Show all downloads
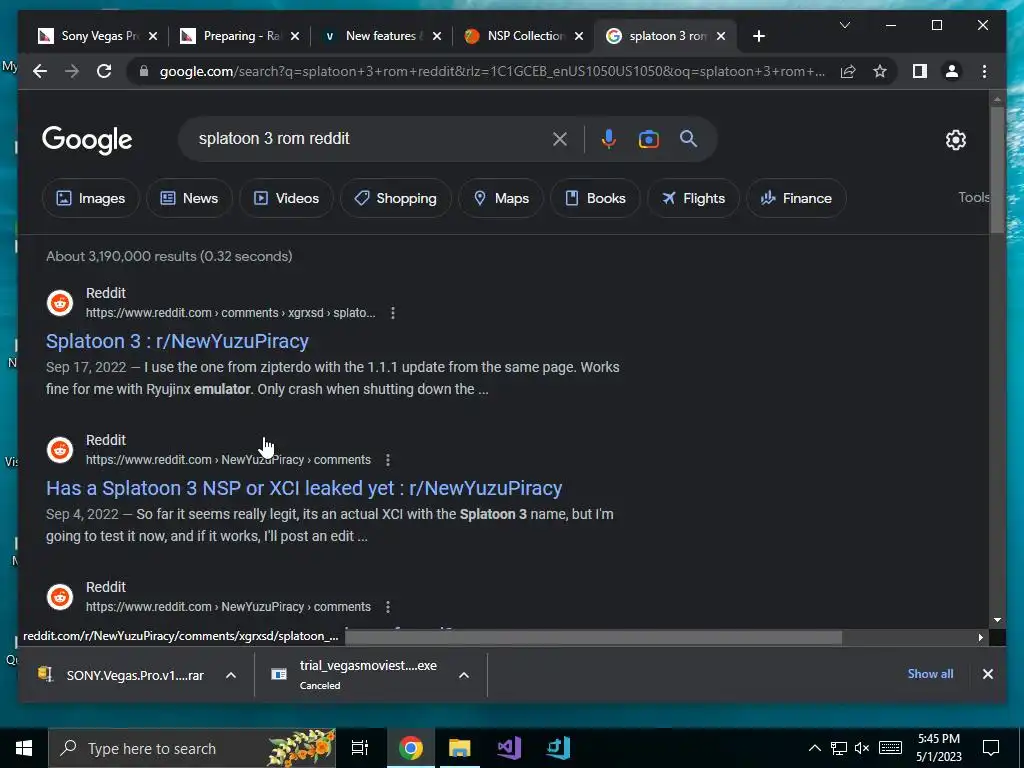Image resolution: width=1024 pixels, height=768 pixels. click(930, 674)
